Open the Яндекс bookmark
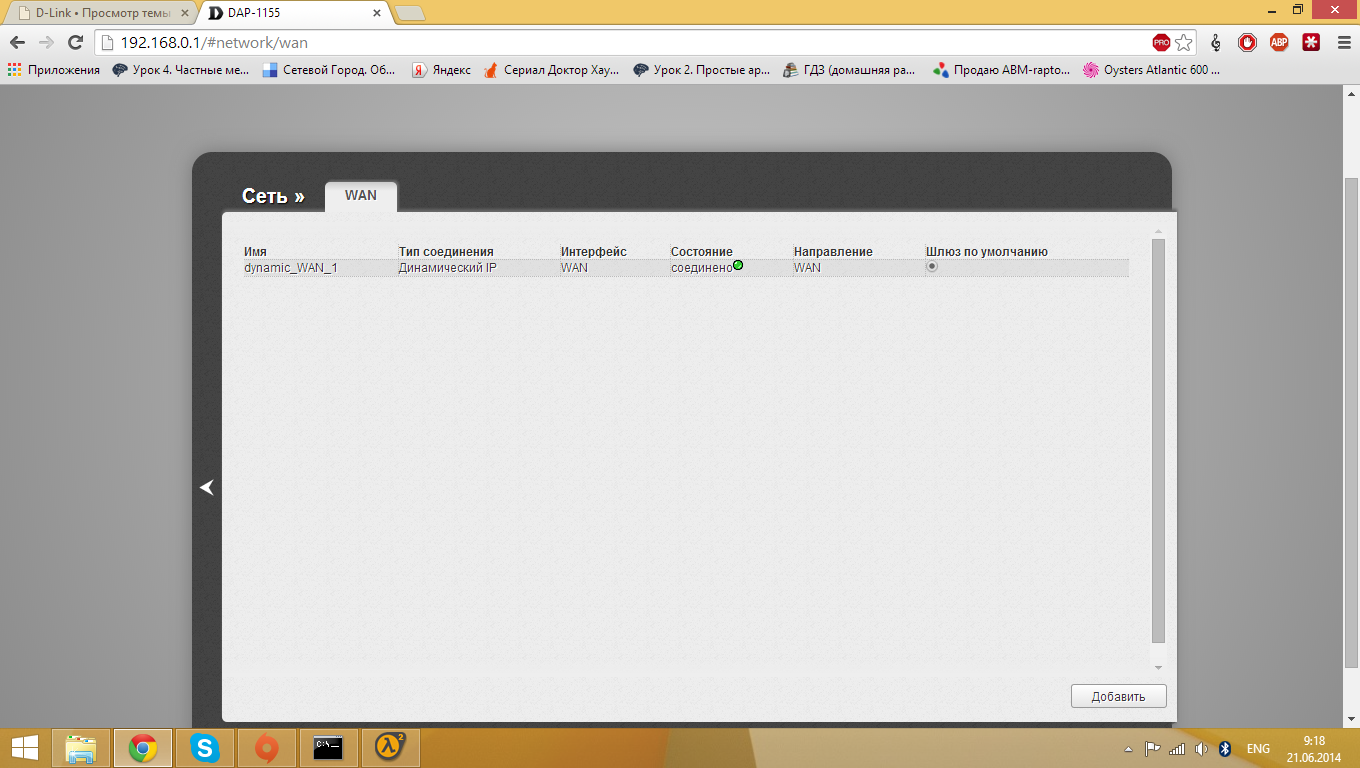The height and width of the screenshot is (768, 1360). pyautogui.click(x=441, y=70)
